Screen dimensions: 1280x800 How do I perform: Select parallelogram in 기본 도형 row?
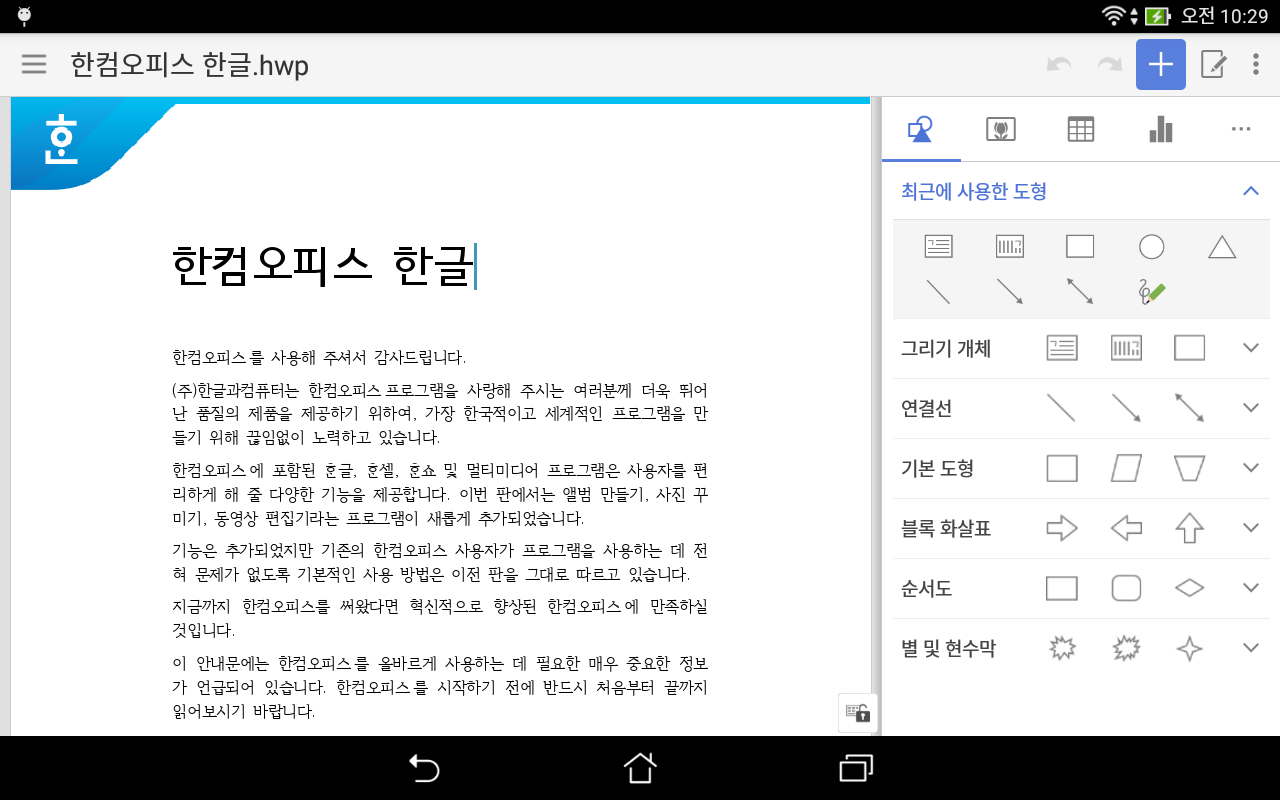coord(1126,468)
